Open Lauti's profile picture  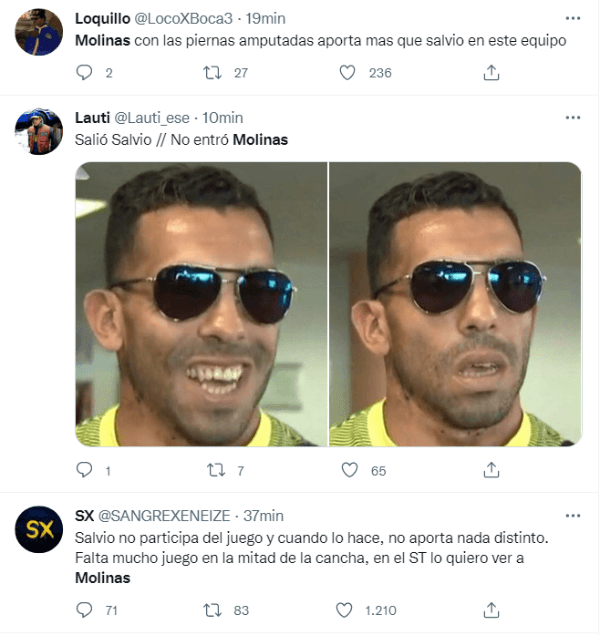(39, 131)
